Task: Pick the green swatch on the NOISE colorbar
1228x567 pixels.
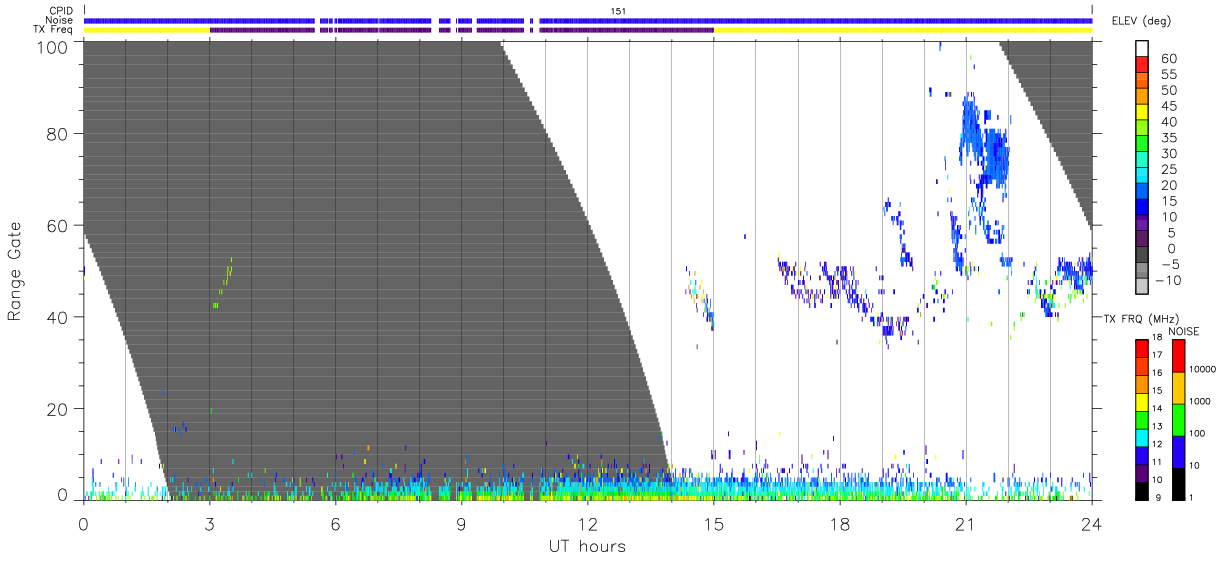Action: point(1178,420)
